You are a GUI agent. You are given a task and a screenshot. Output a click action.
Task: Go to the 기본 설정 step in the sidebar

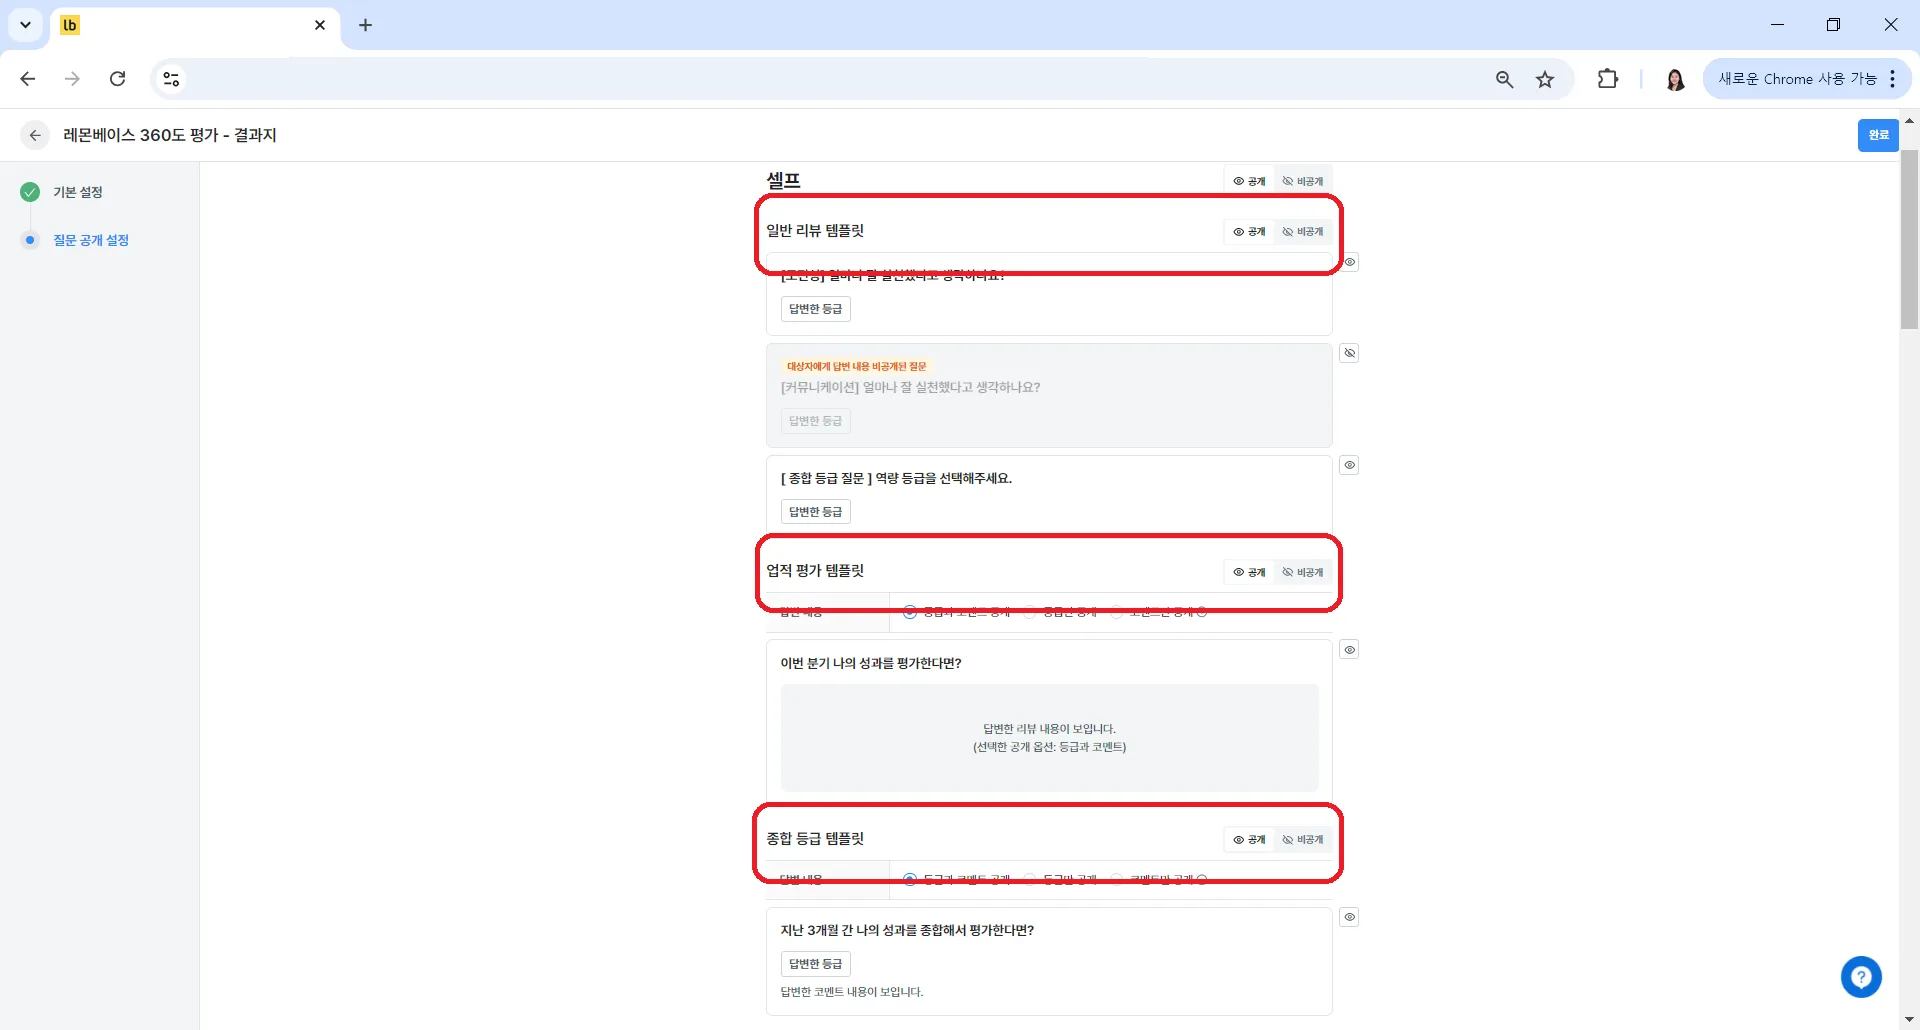coord(78,192)
